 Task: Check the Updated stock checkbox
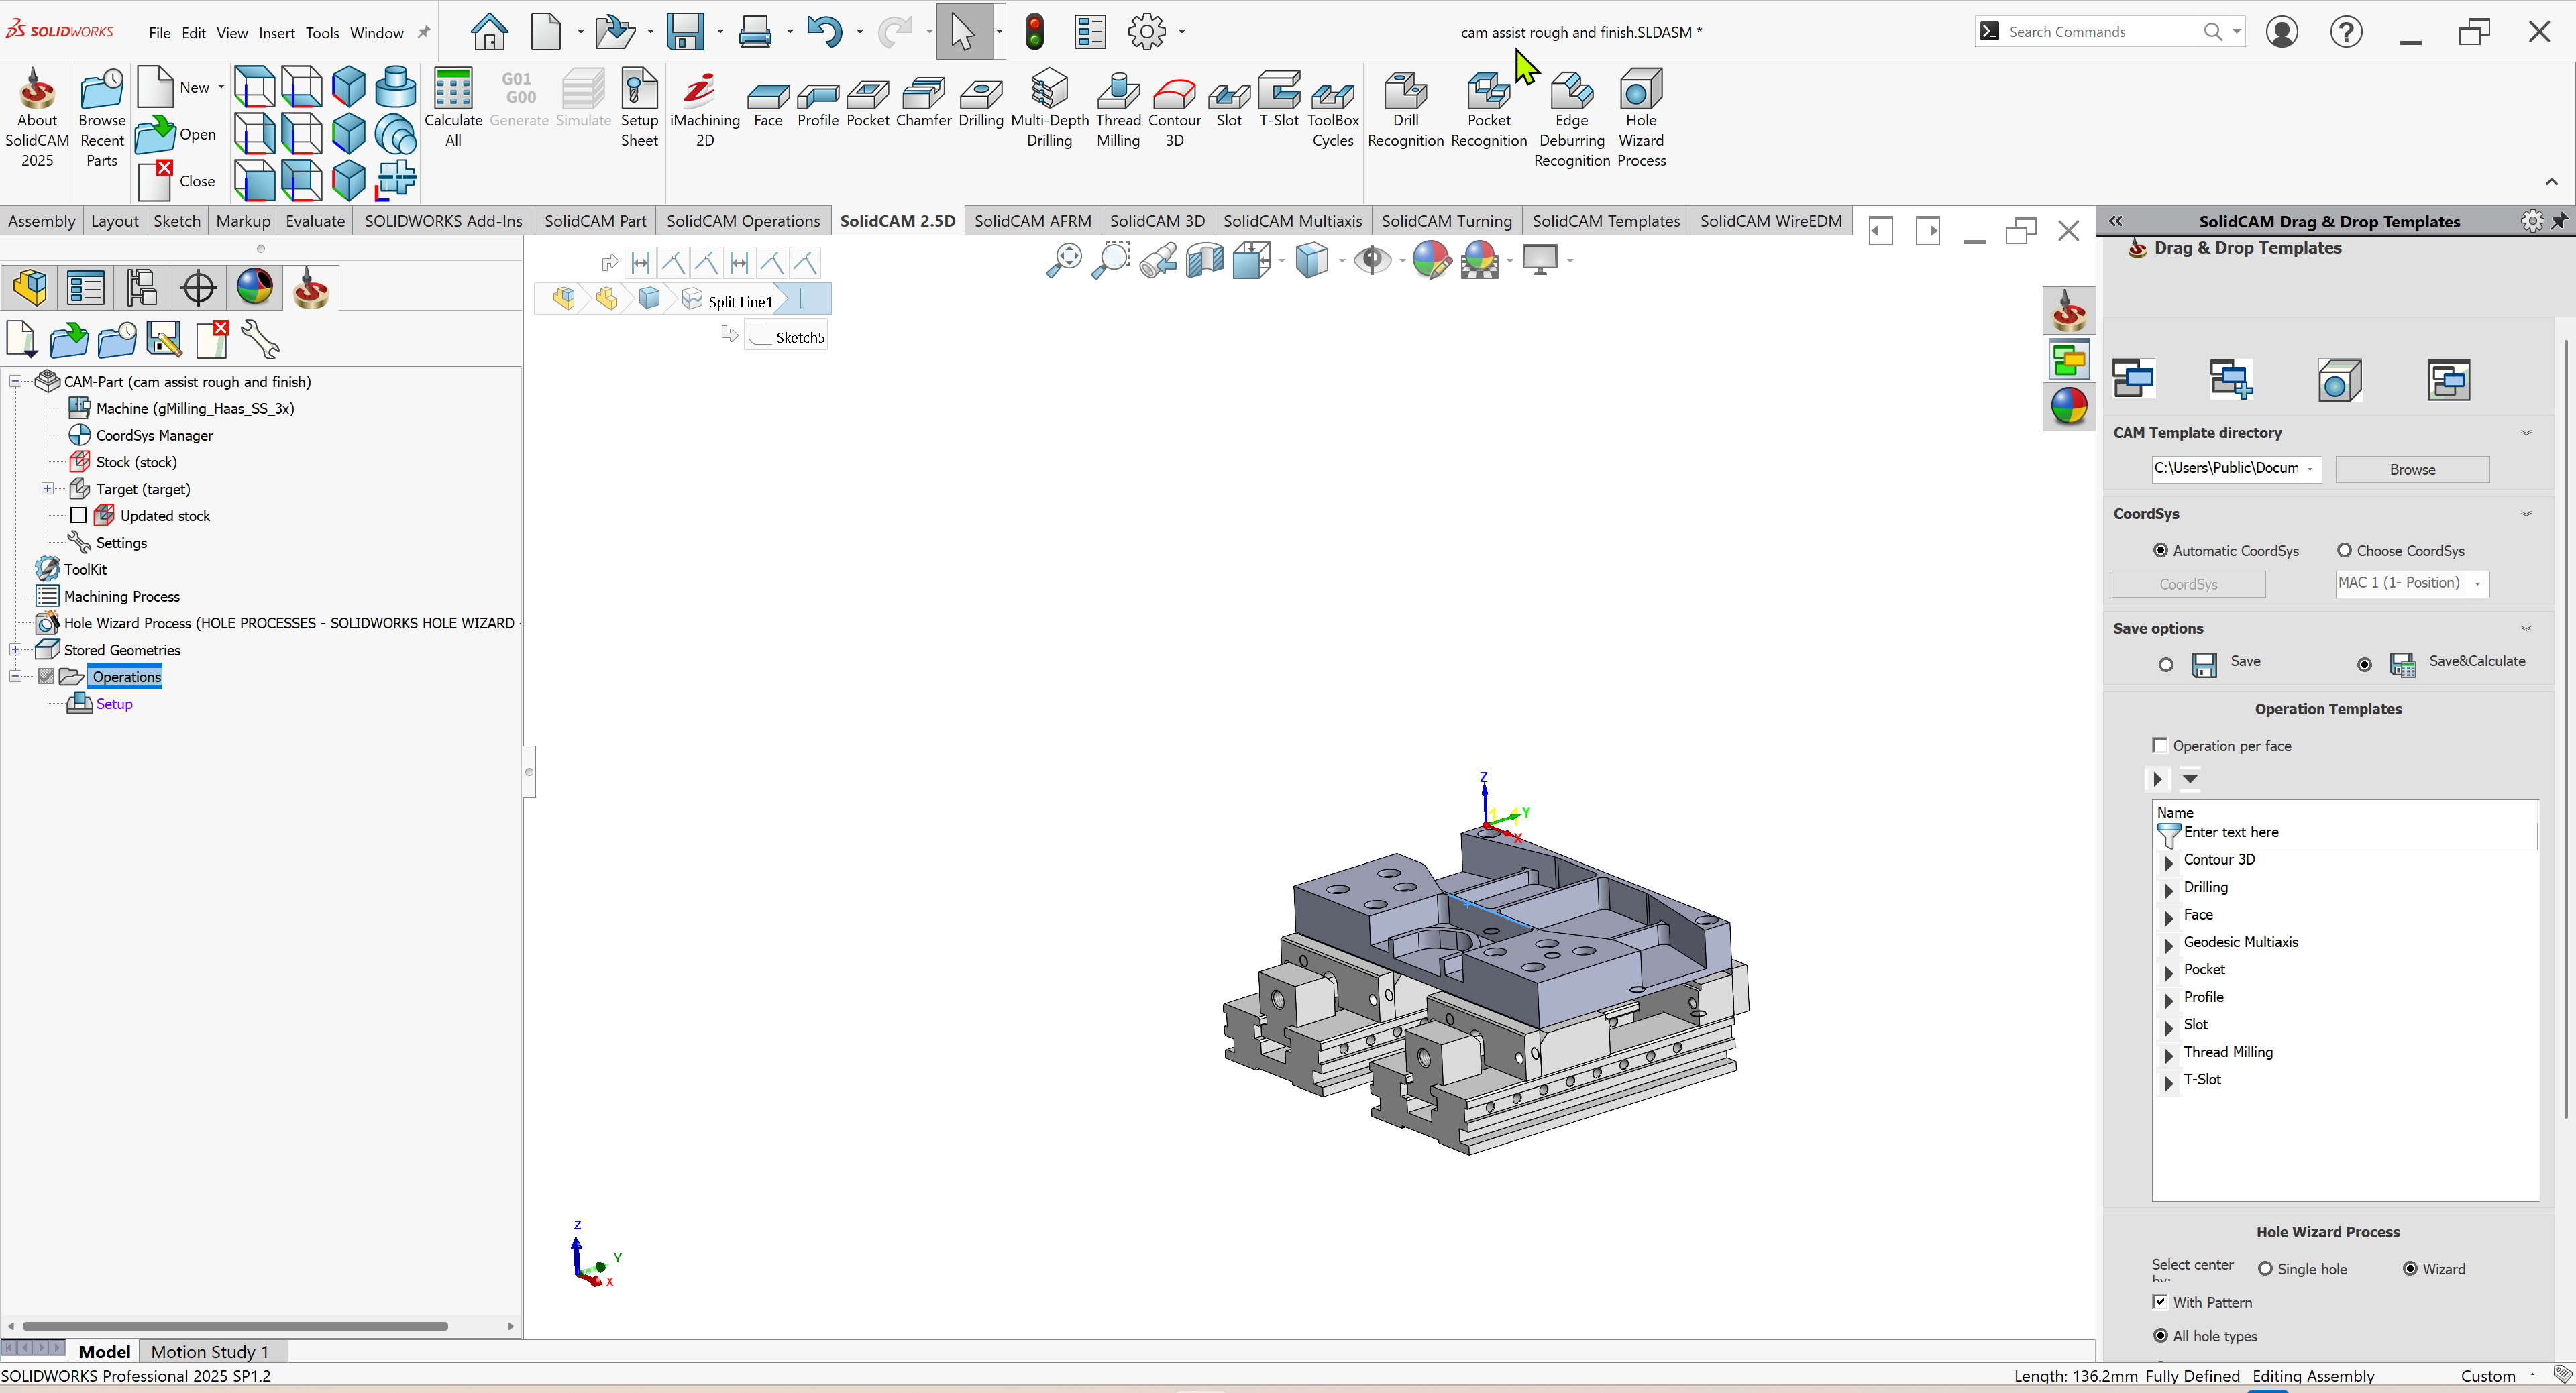click(x=78, y=515)
